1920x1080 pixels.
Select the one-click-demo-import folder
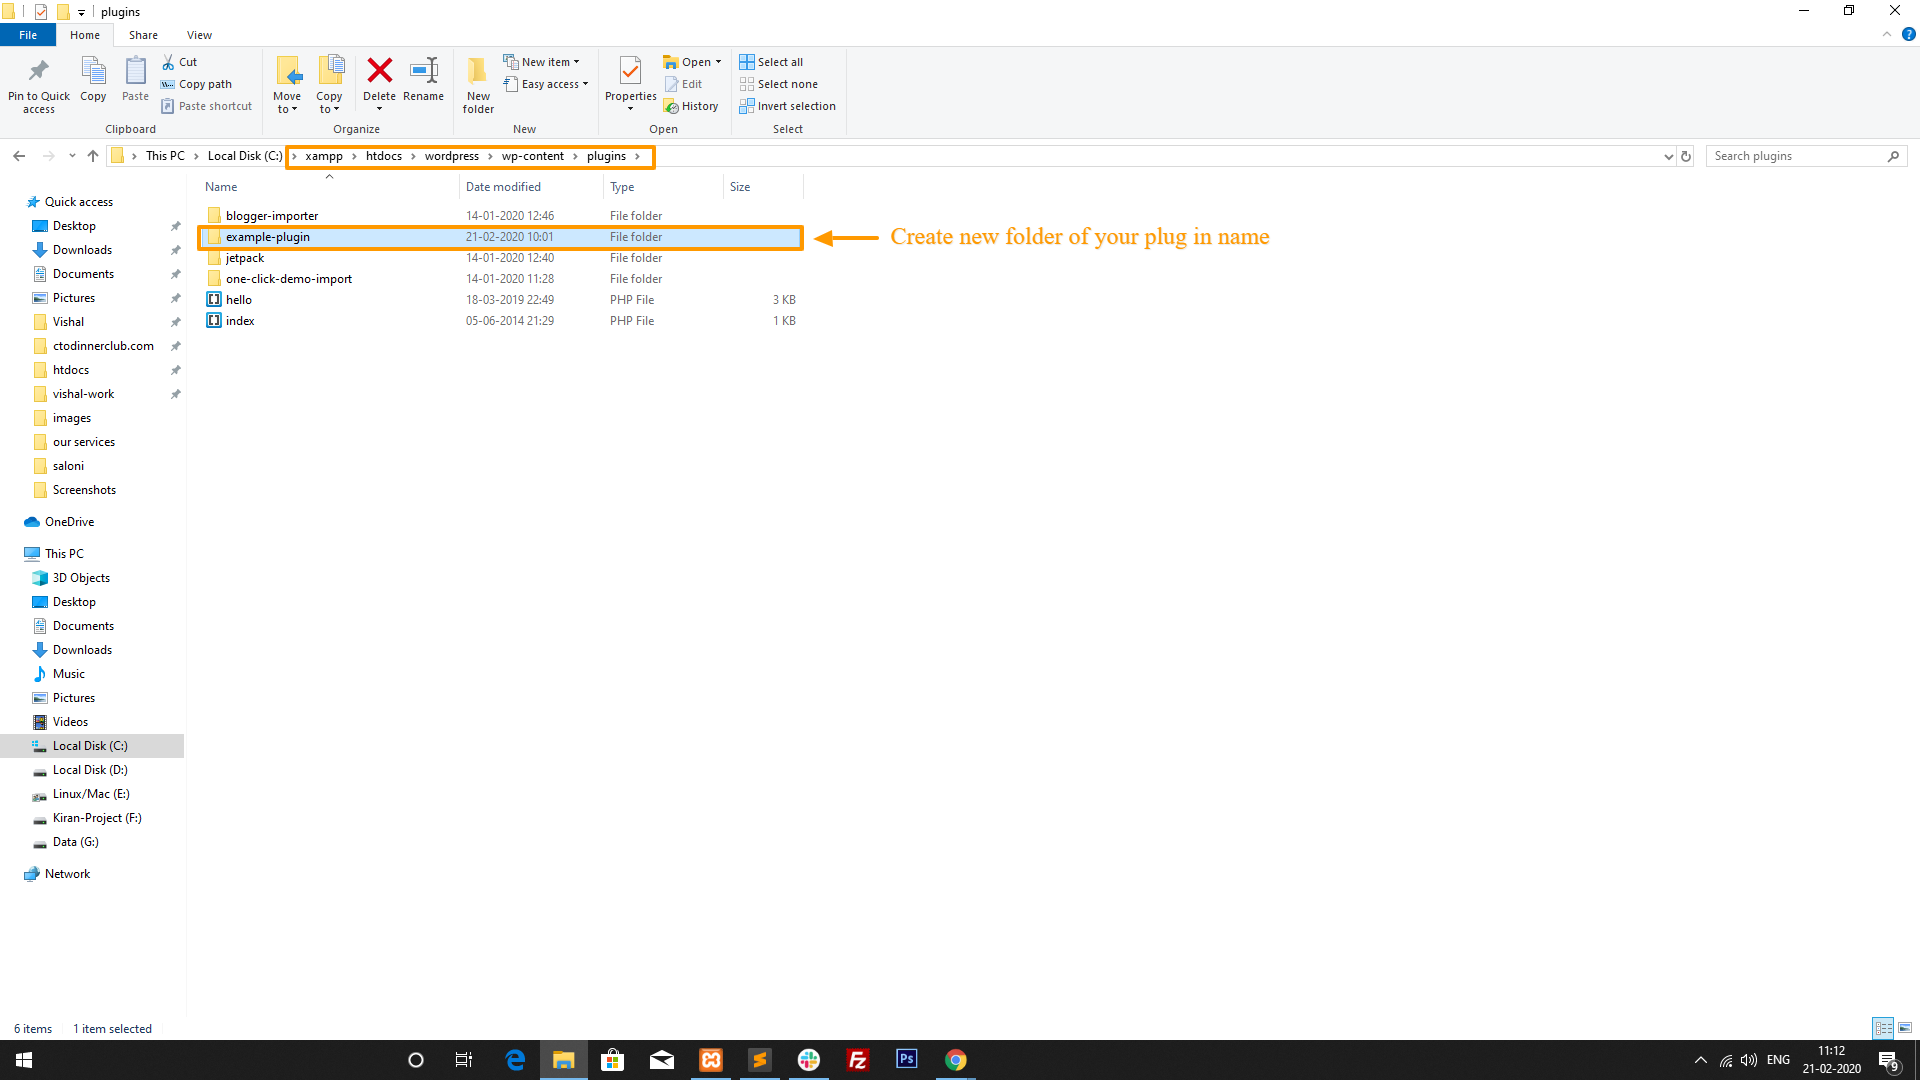[500, 279]
